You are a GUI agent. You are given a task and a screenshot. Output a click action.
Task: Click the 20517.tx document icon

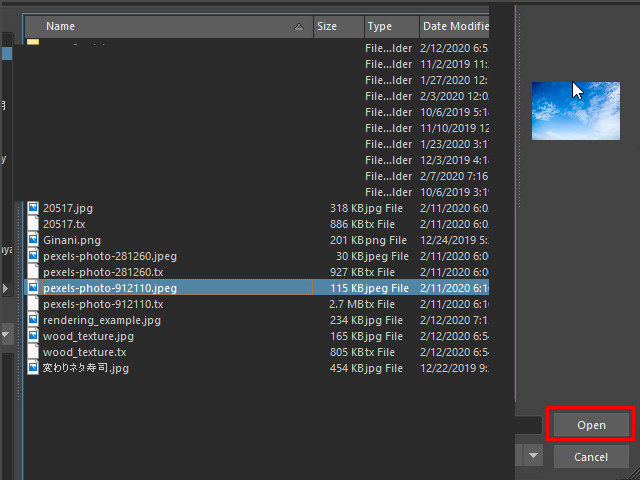(32, 224)
